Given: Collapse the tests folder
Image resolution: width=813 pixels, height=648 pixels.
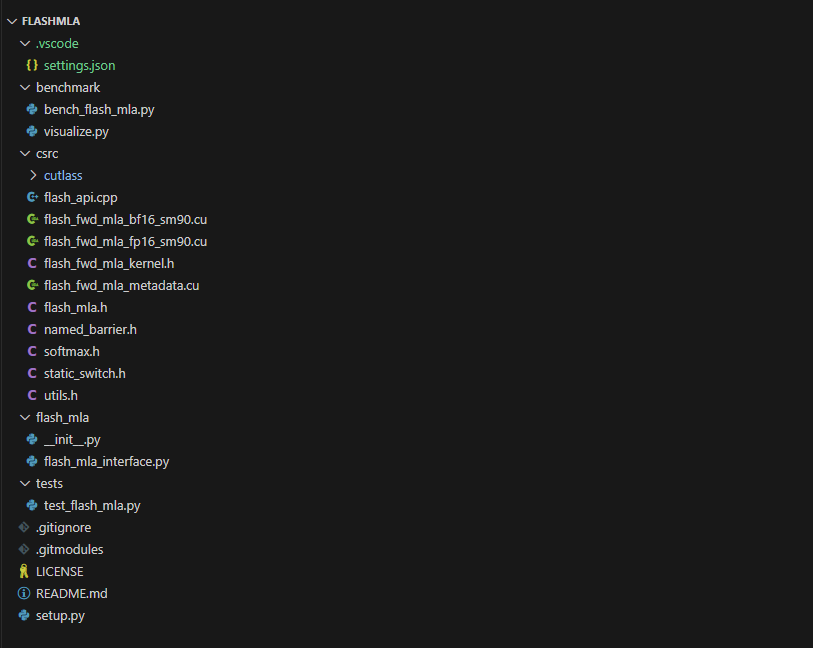Looking at the screenshot, I should [x=25, y=484].
